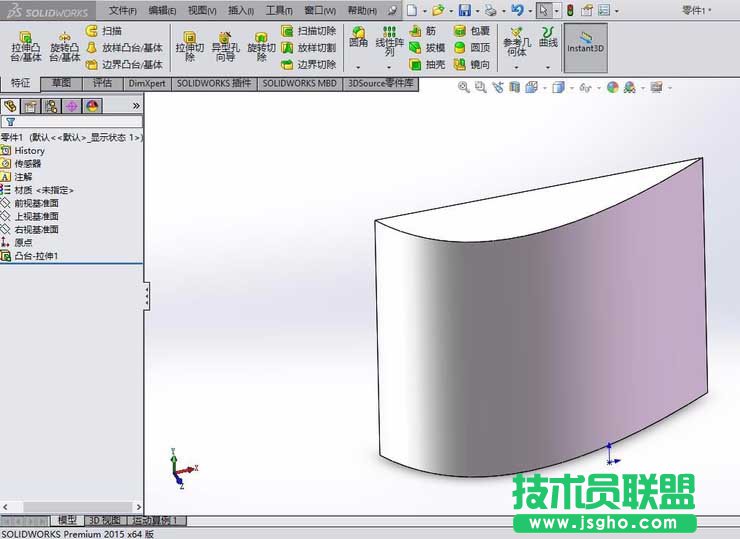Screen dimensions: 740x539
Task: Open the dropdown arrow next to save
Action: point(477,10)
